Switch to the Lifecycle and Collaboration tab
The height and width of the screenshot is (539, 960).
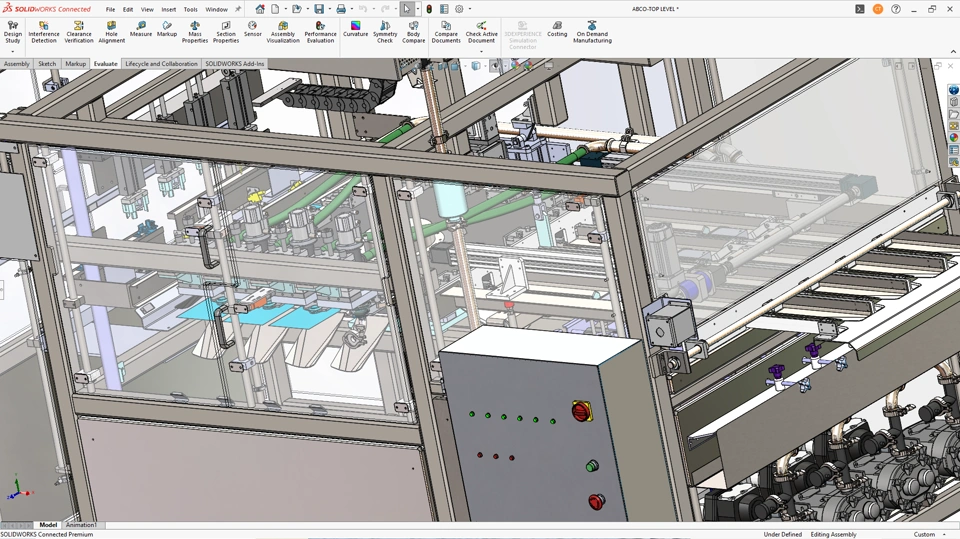point(161,64)
